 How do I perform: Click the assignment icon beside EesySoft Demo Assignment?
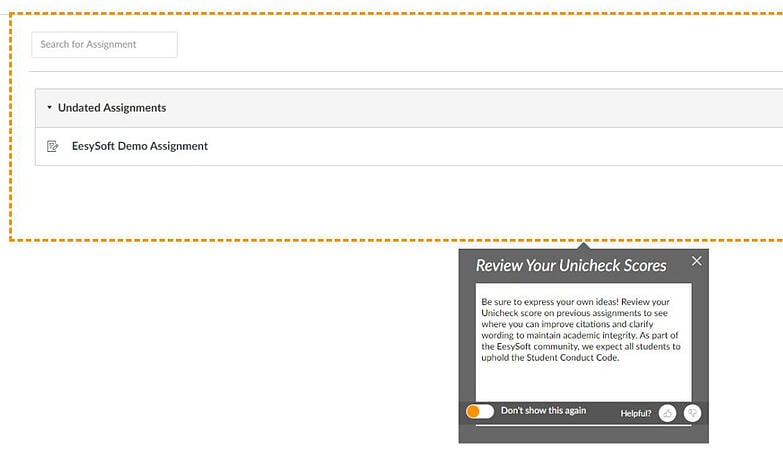52,146
